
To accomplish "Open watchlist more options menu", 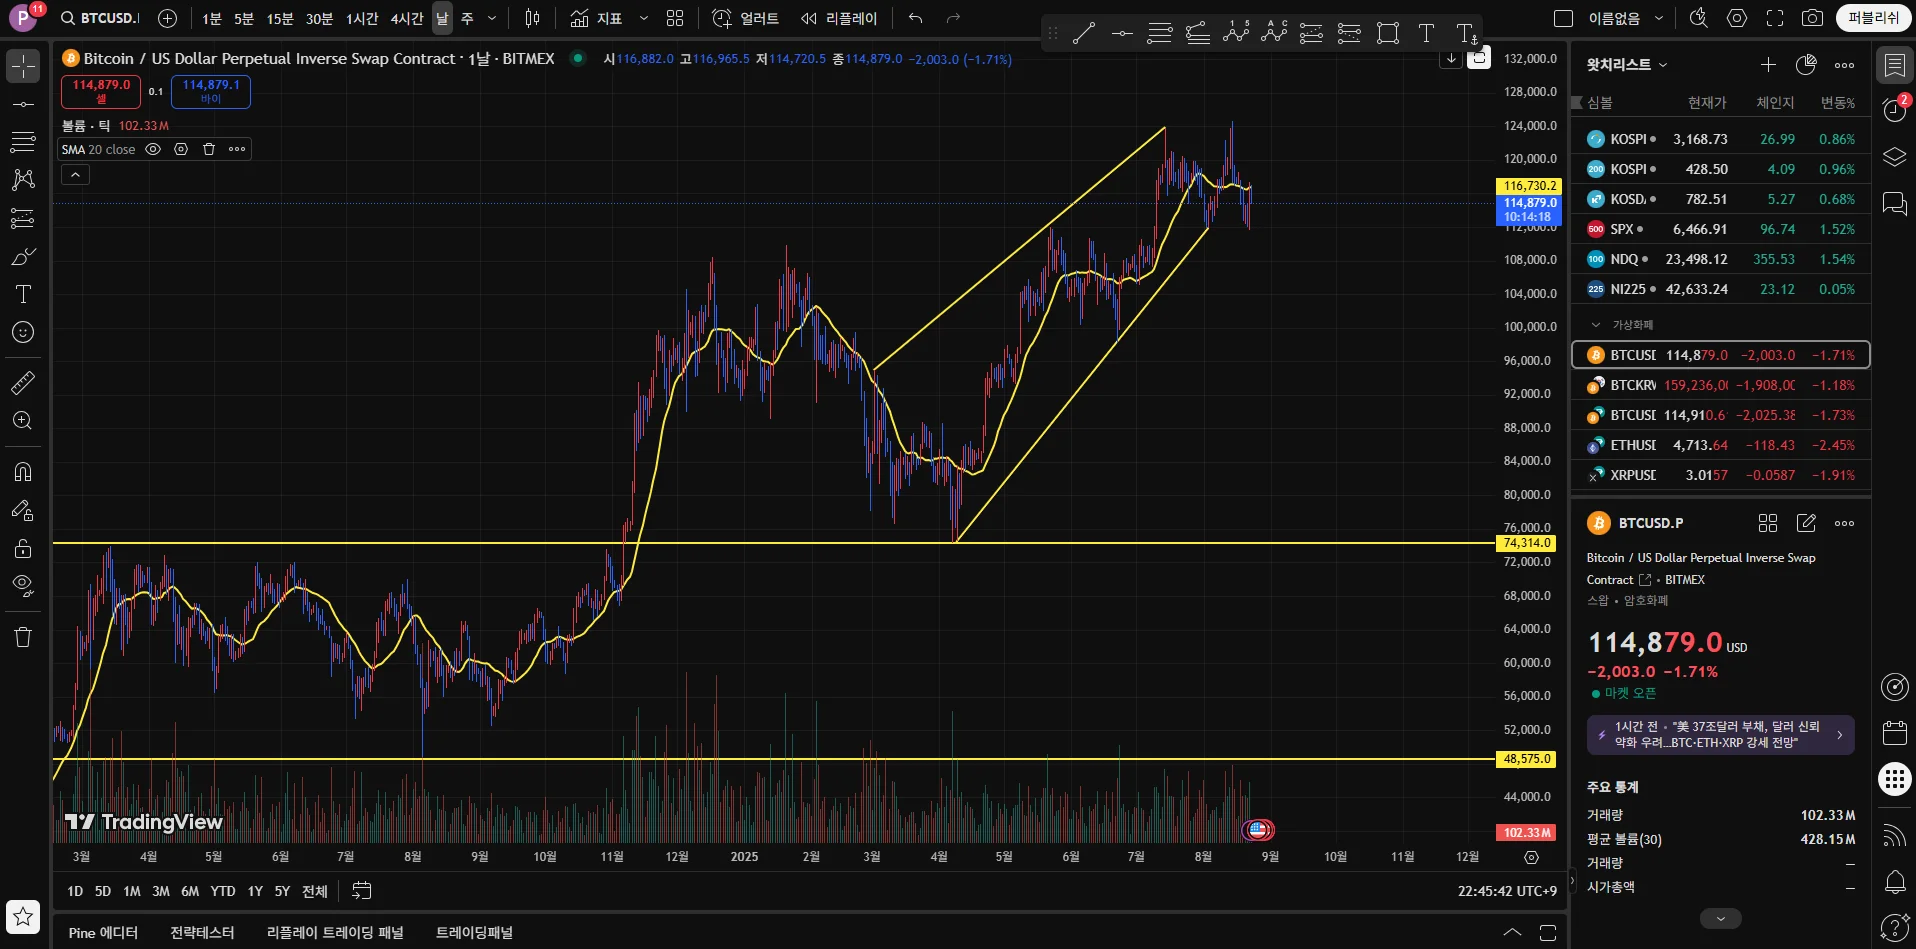I will point(1844,65).
